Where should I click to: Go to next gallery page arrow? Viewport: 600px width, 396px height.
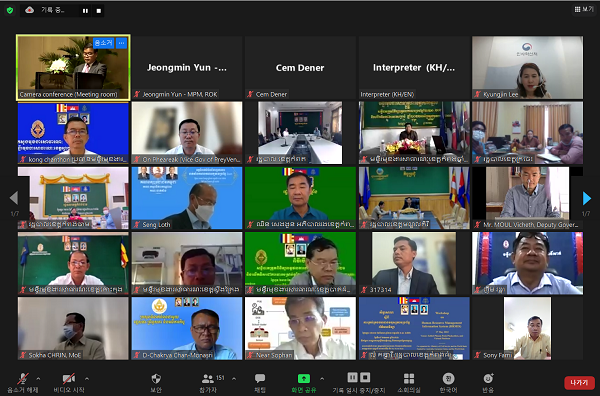pos(586,199)
